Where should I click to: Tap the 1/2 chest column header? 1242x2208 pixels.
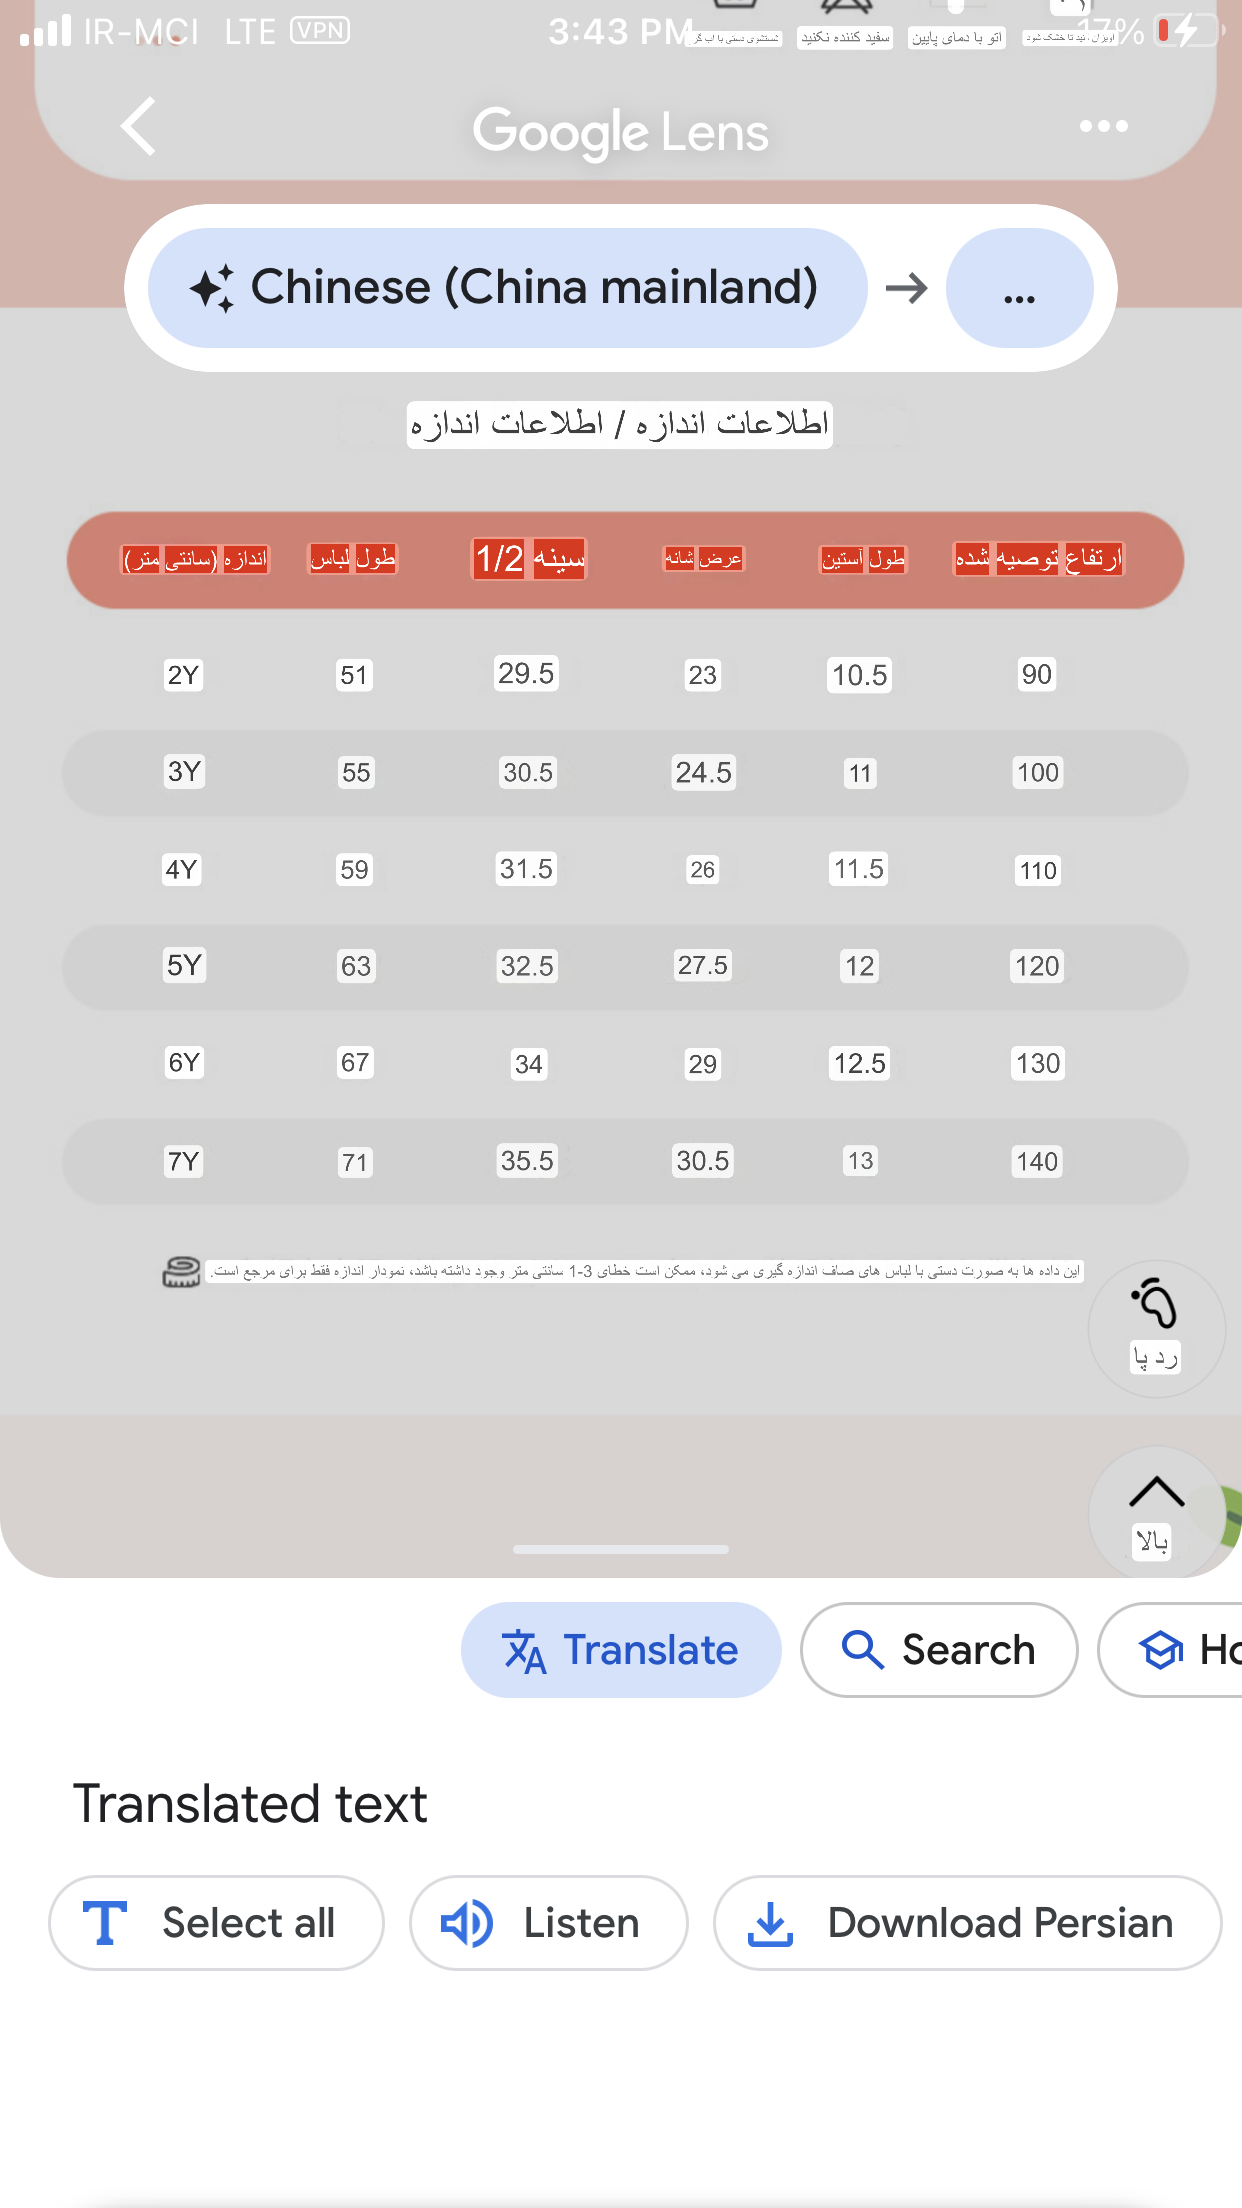(529, 558)
